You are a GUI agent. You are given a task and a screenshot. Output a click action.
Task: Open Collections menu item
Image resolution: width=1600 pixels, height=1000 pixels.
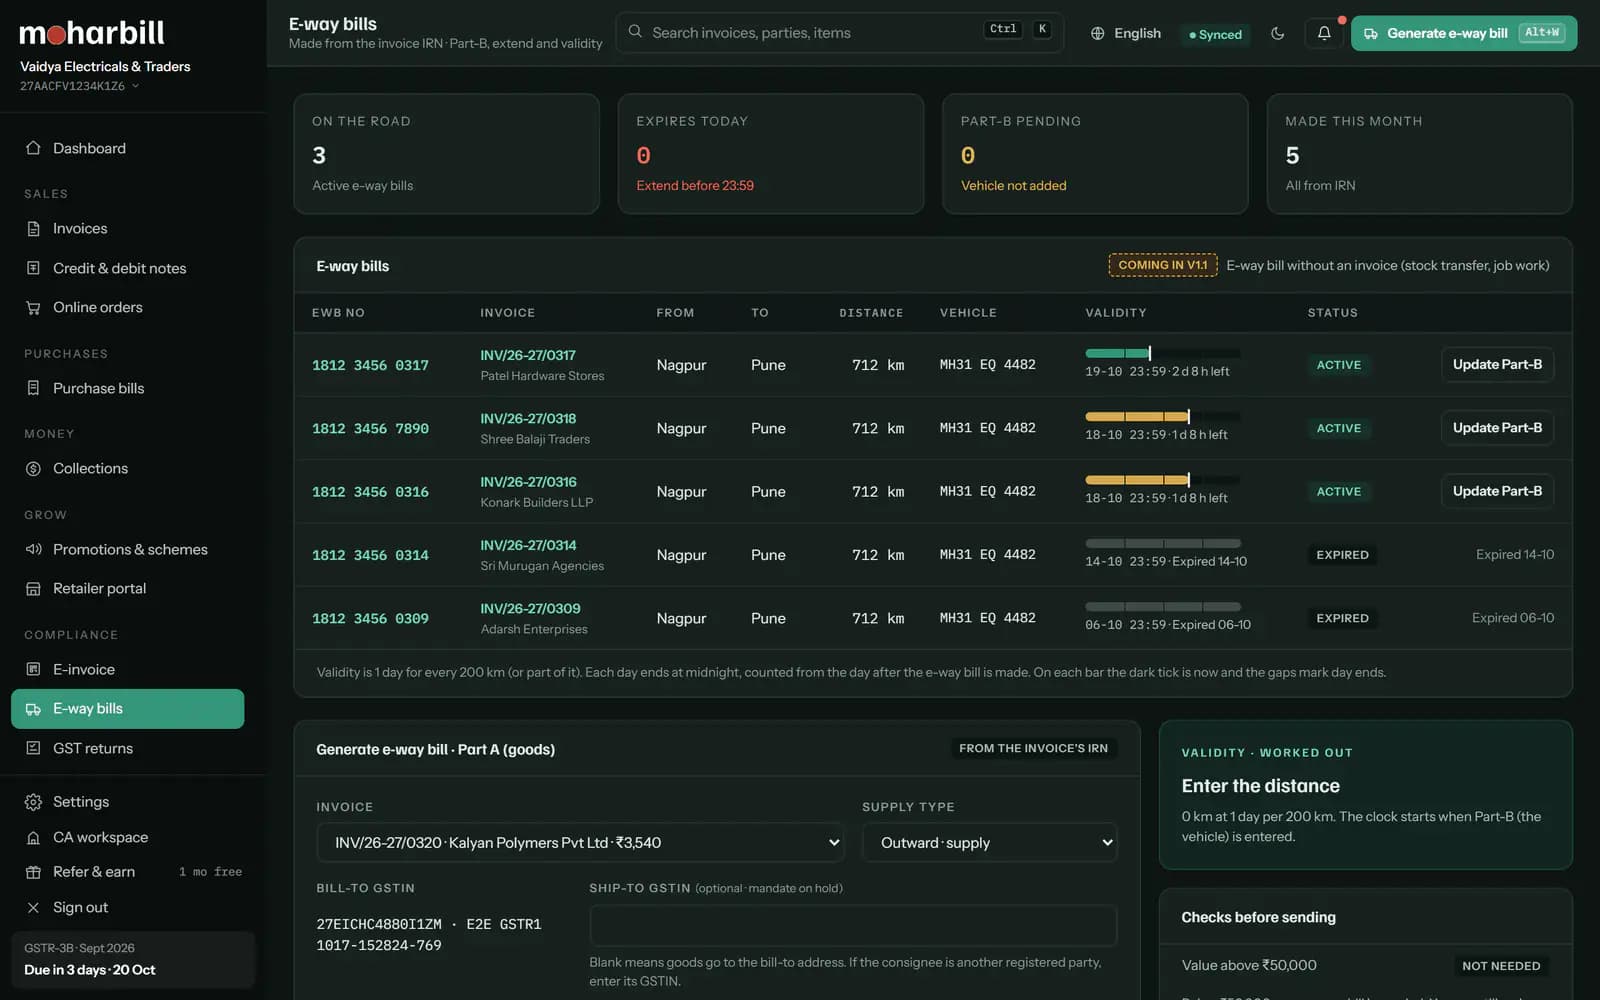[127, 468]
